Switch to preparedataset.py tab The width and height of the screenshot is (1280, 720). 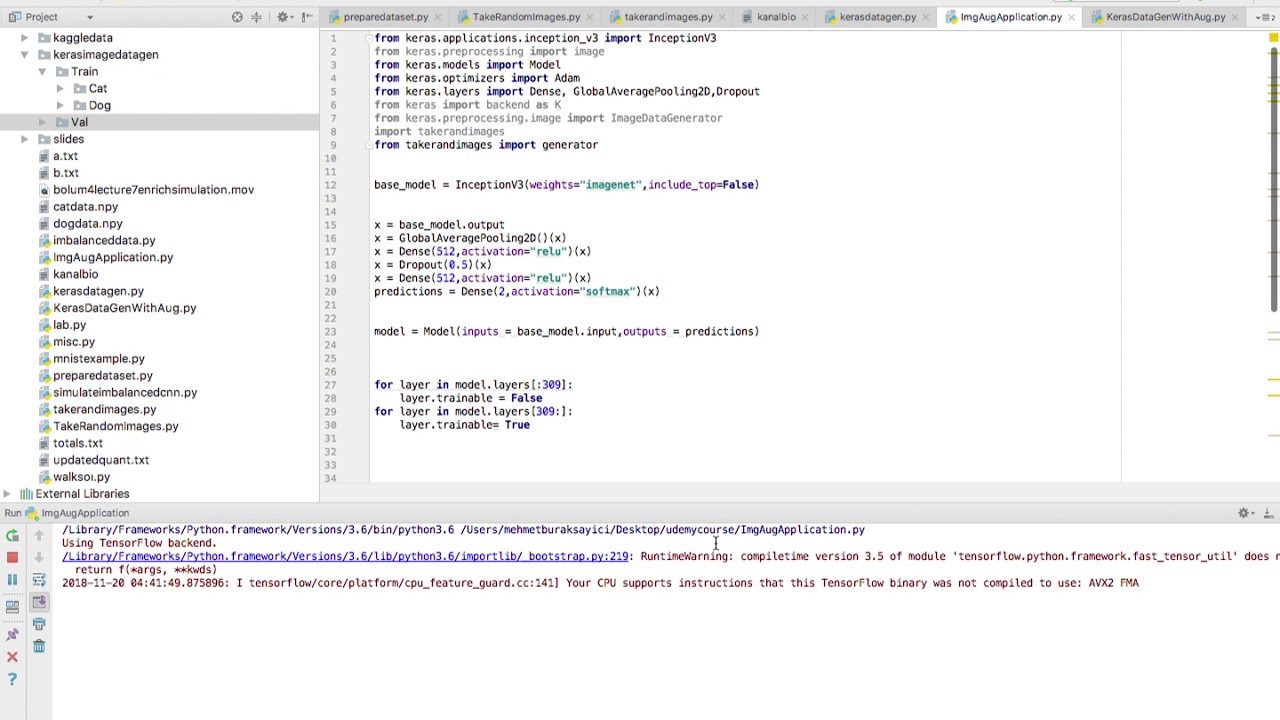coord(385,17)
